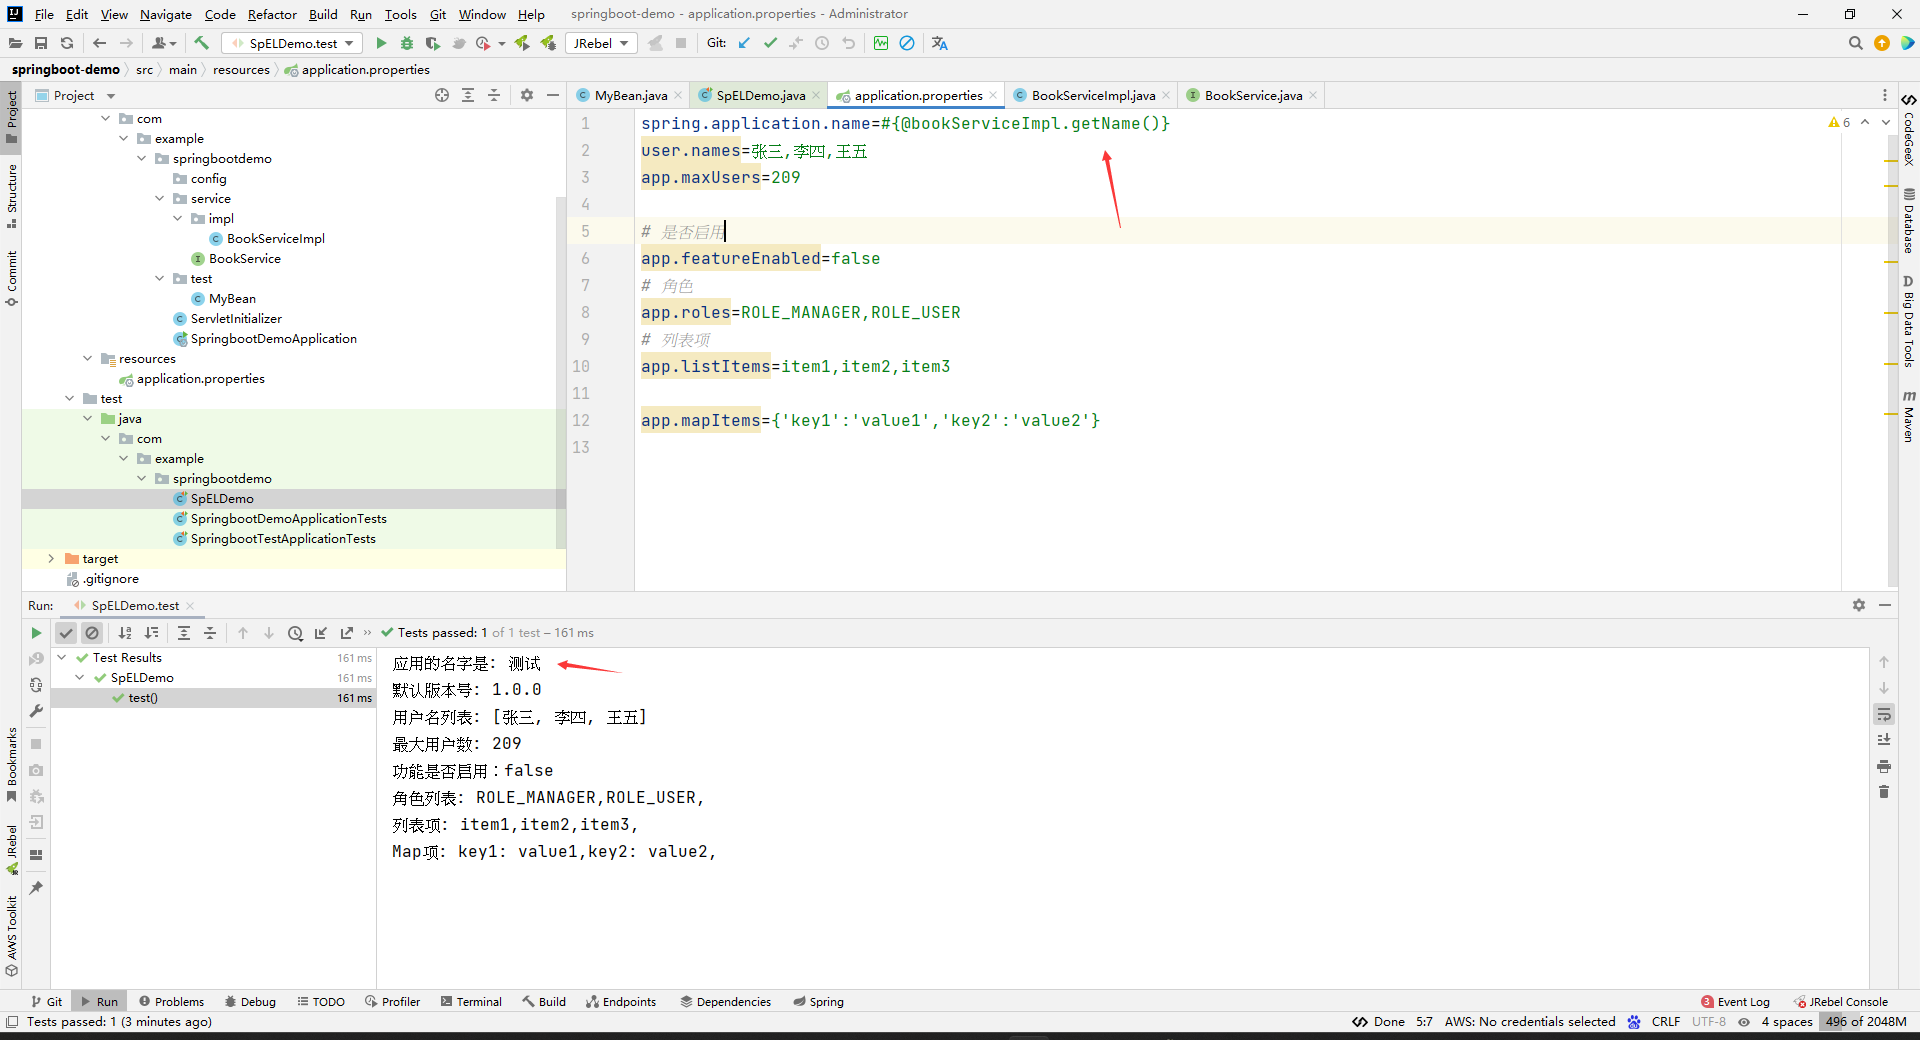Switch to the SpELDemo.java tab
The height and width of the screenshot is (1040, 1920).
pos(760,95)
